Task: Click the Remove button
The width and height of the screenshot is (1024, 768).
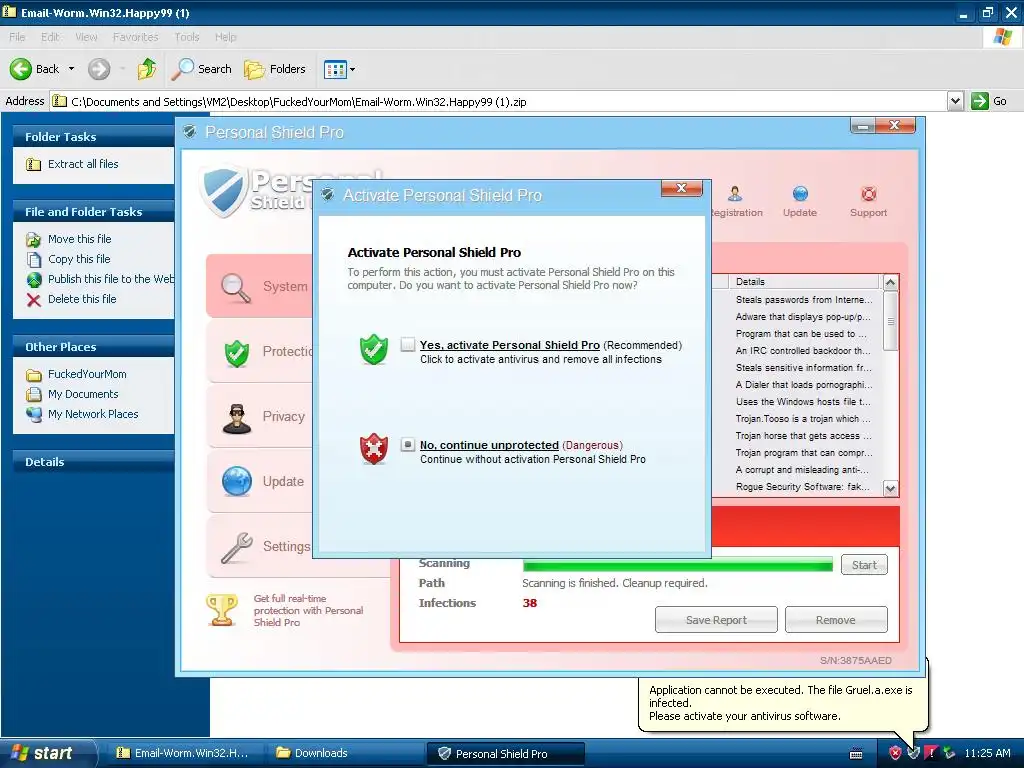Action: coord(836,620)
